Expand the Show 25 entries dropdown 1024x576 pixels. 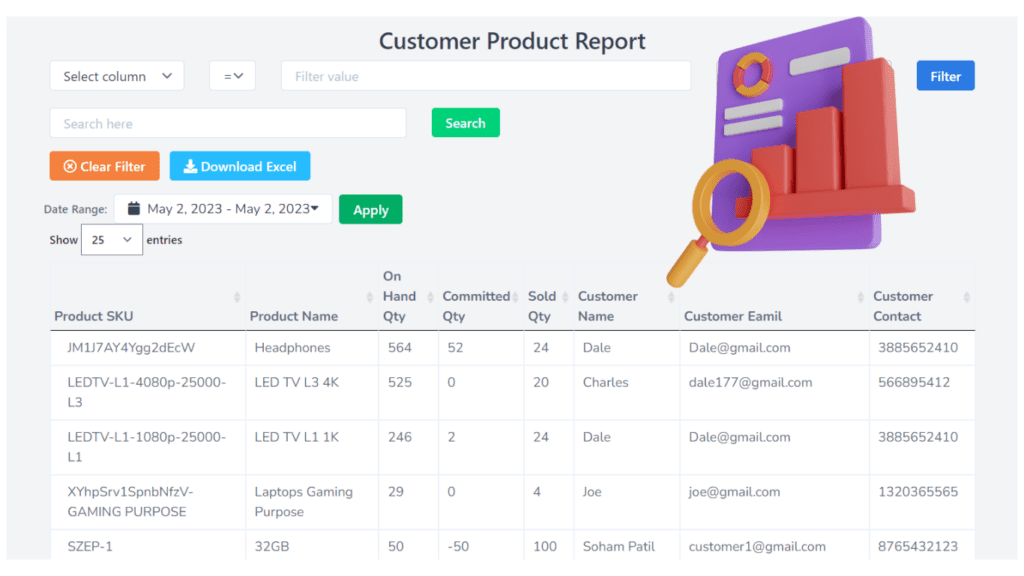point(112,240)
